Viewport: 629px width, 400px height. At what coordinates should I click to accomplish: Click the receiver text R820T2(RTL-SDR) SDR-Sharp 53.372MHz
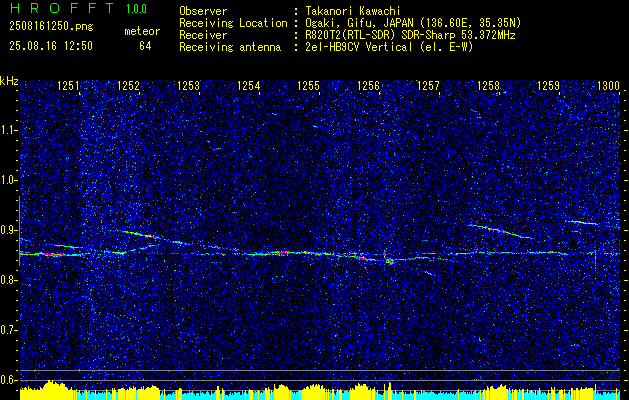(410, 35)
